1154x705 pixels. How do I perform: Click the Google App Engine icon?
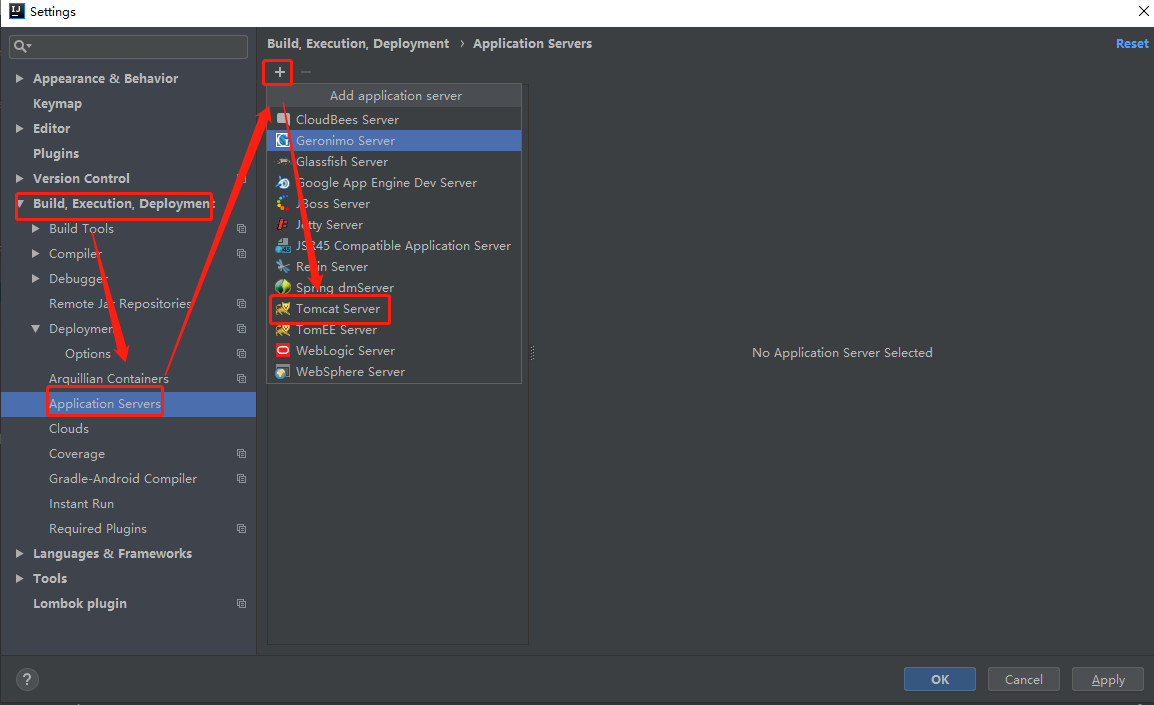click(283, 183)
